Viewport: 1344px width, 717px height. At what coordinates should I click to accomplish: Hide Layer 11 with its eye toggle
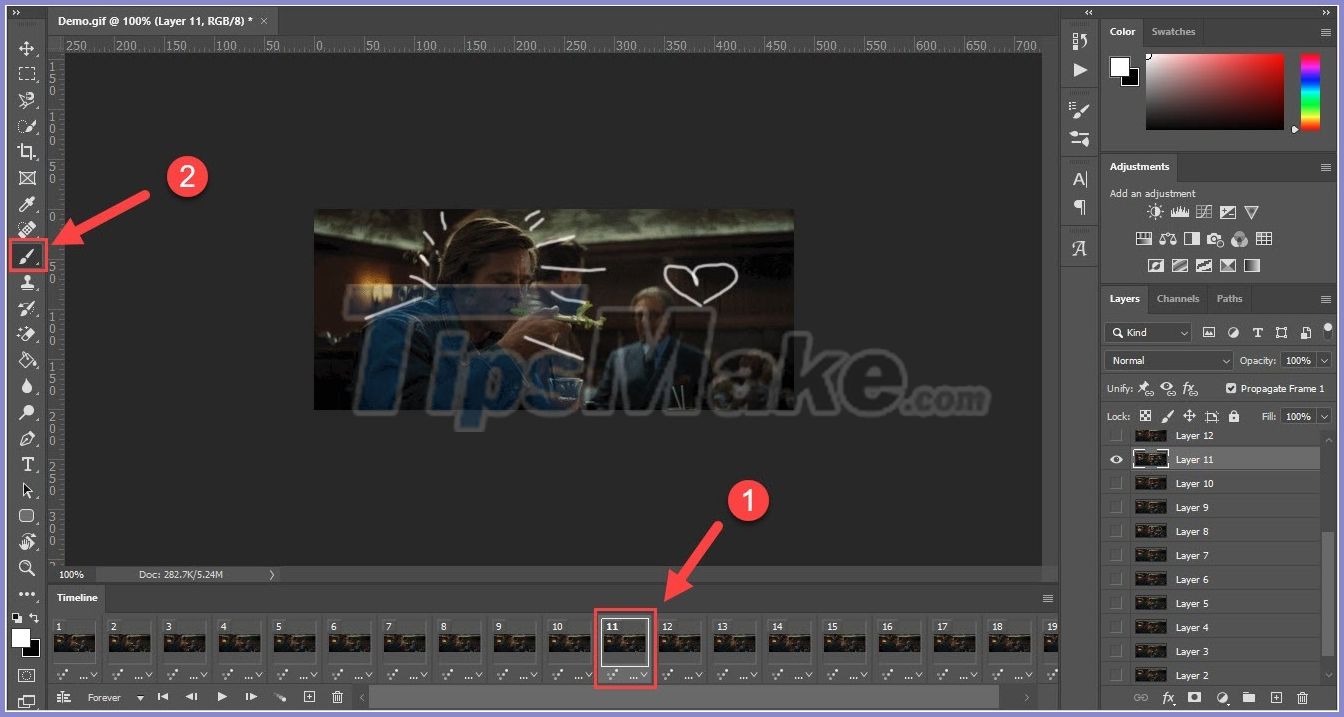tap(1116, 459)
